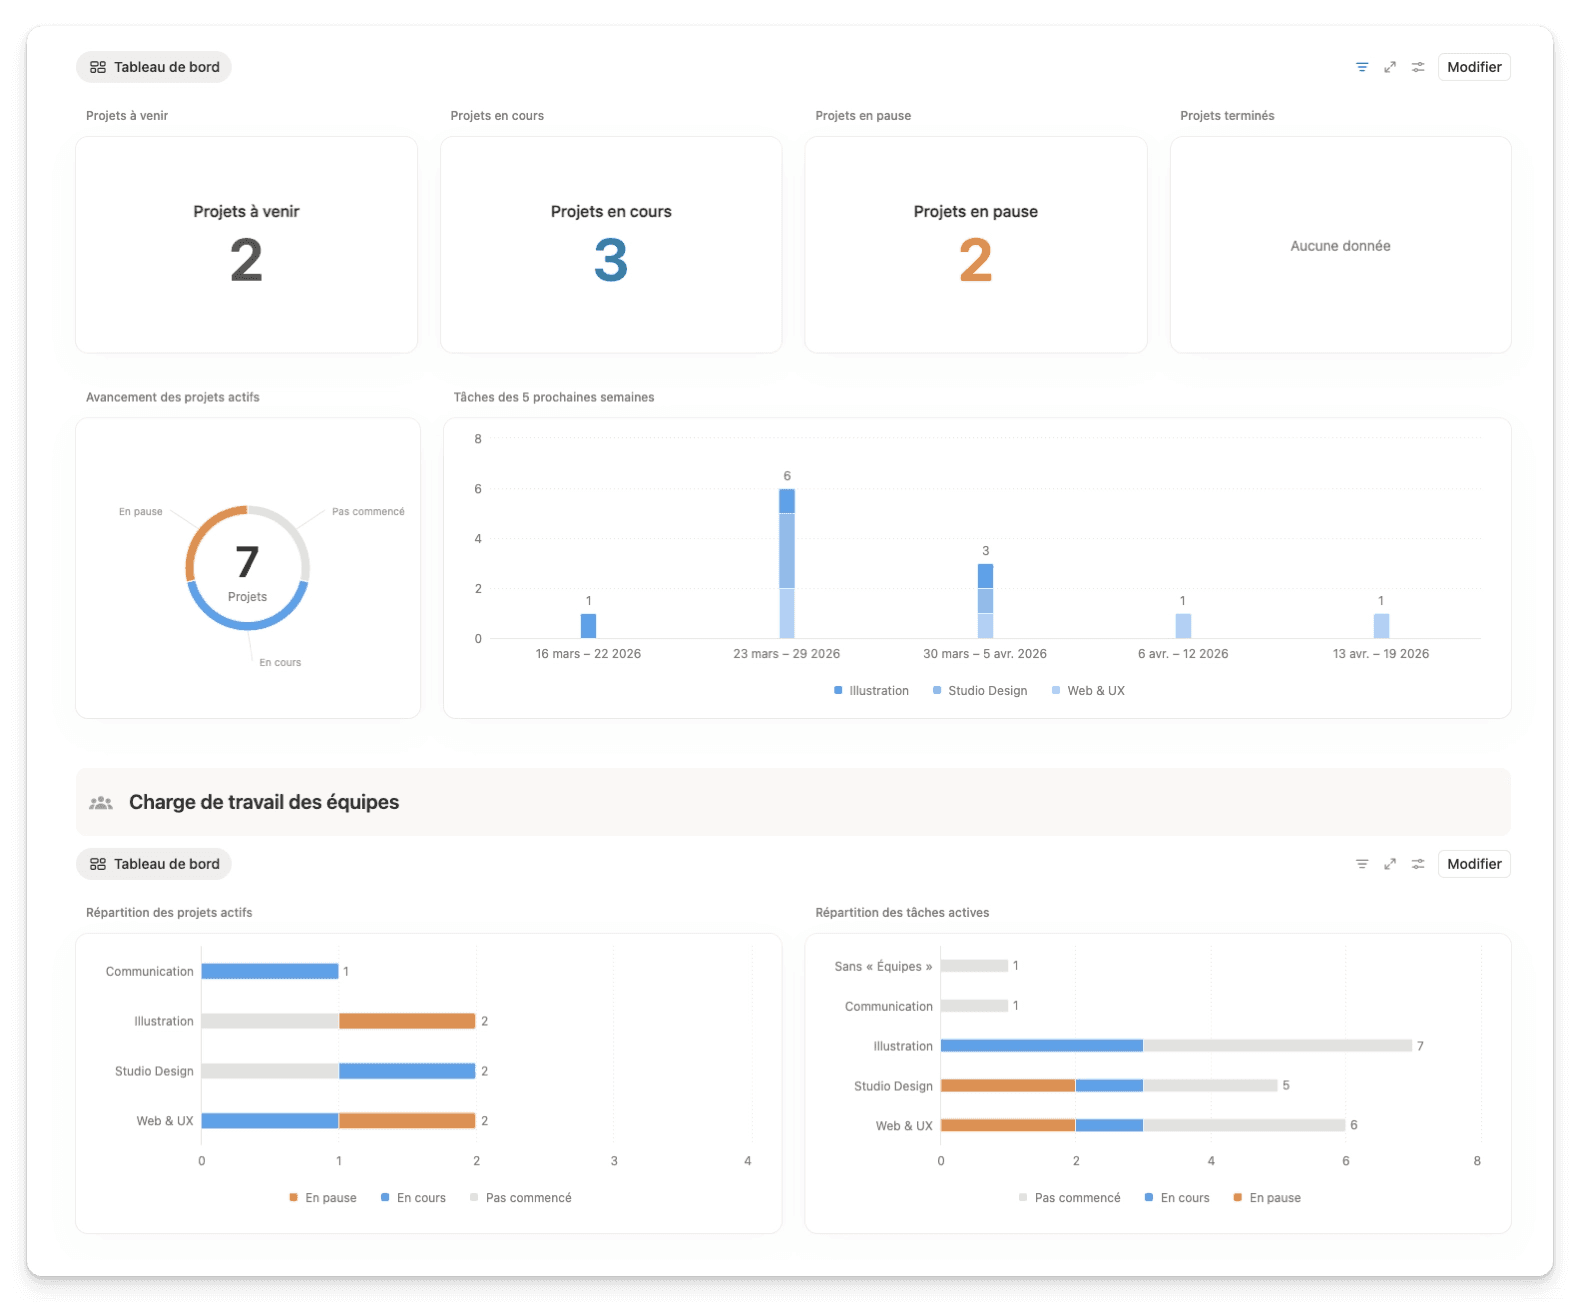Click filter icon in team workload dashboard
Viewport: 1581px width, 1303px height.
coord(1361,864)
